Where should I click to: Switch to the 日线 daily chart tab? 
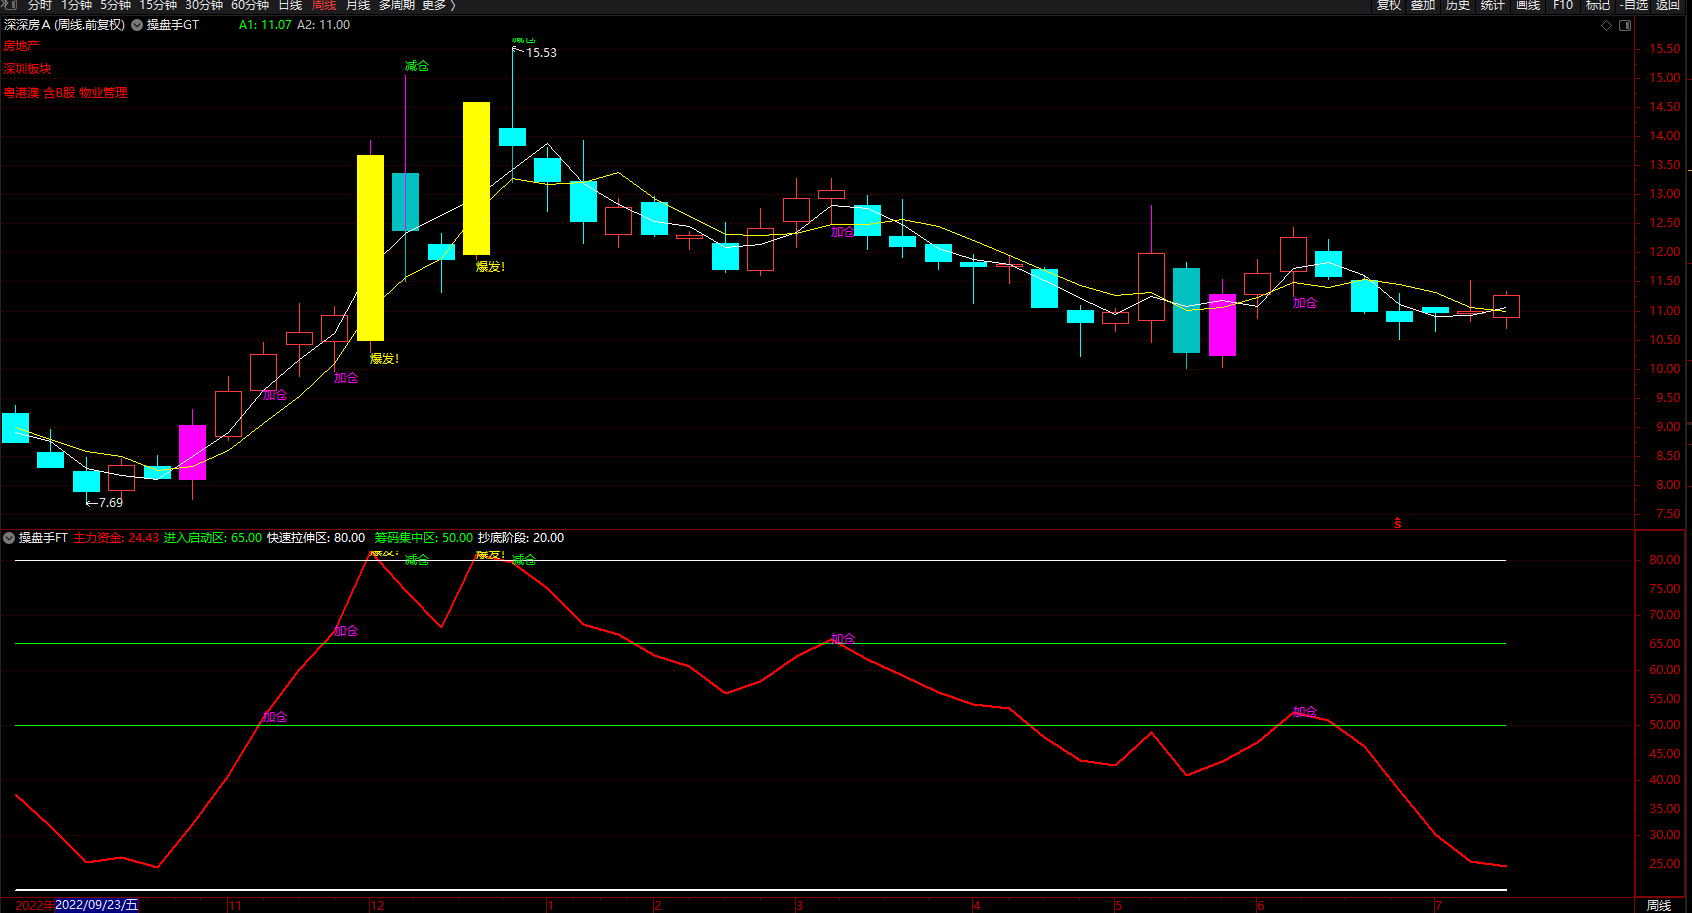[290, 5]
